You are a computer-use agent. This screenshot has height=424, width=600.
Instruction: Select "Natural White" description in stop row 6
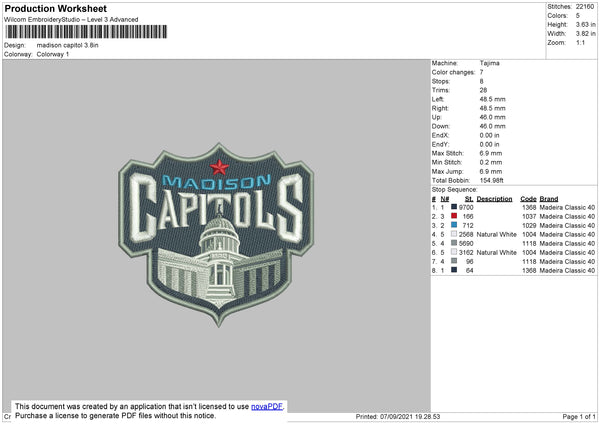coord(497,252)
